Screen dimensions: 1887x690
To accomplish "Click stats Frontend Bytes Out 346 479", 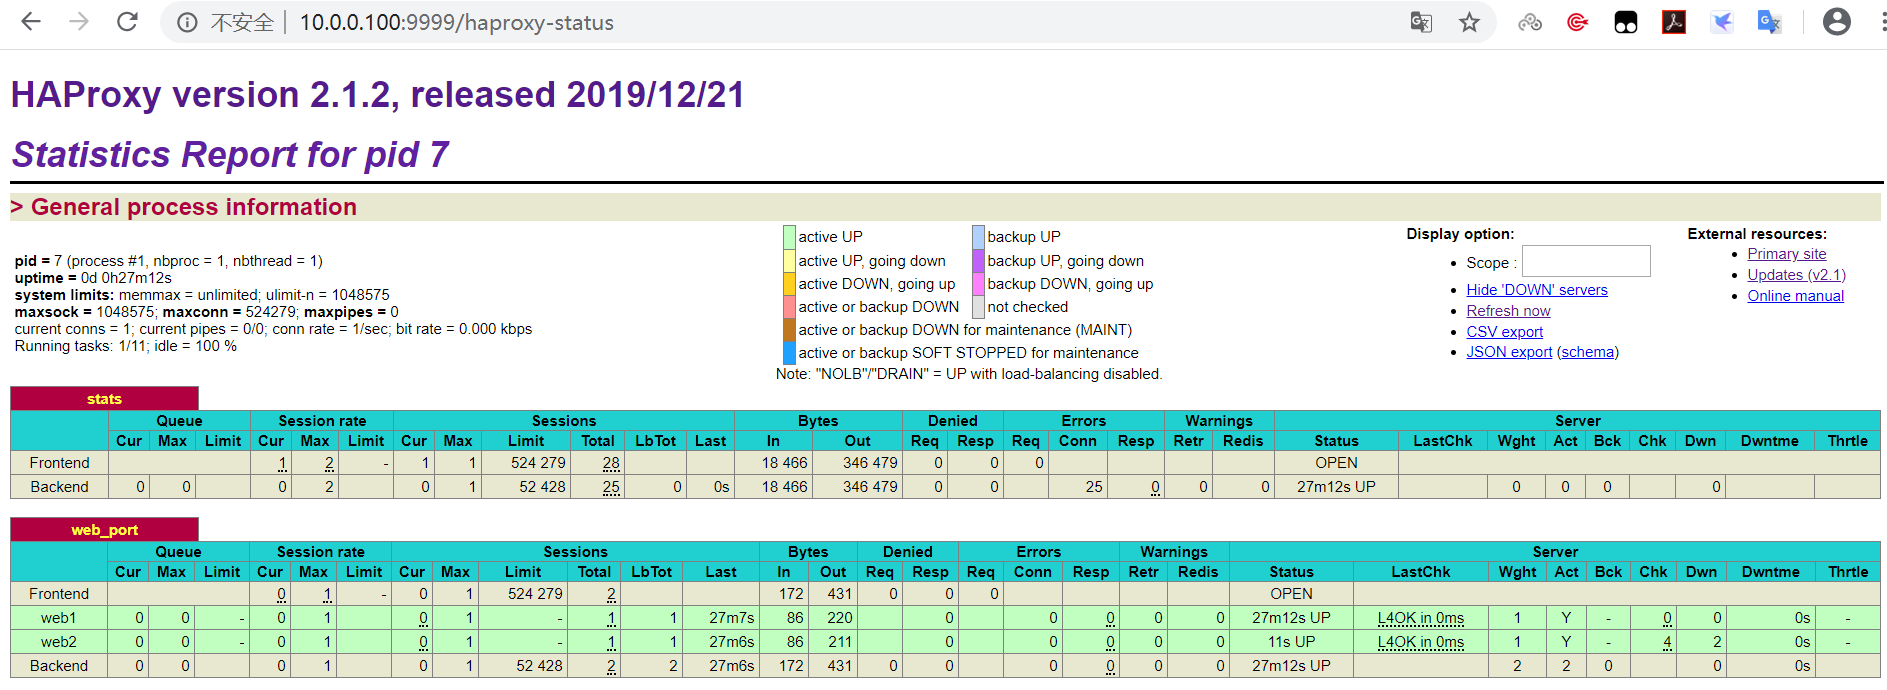I will 870,463.
